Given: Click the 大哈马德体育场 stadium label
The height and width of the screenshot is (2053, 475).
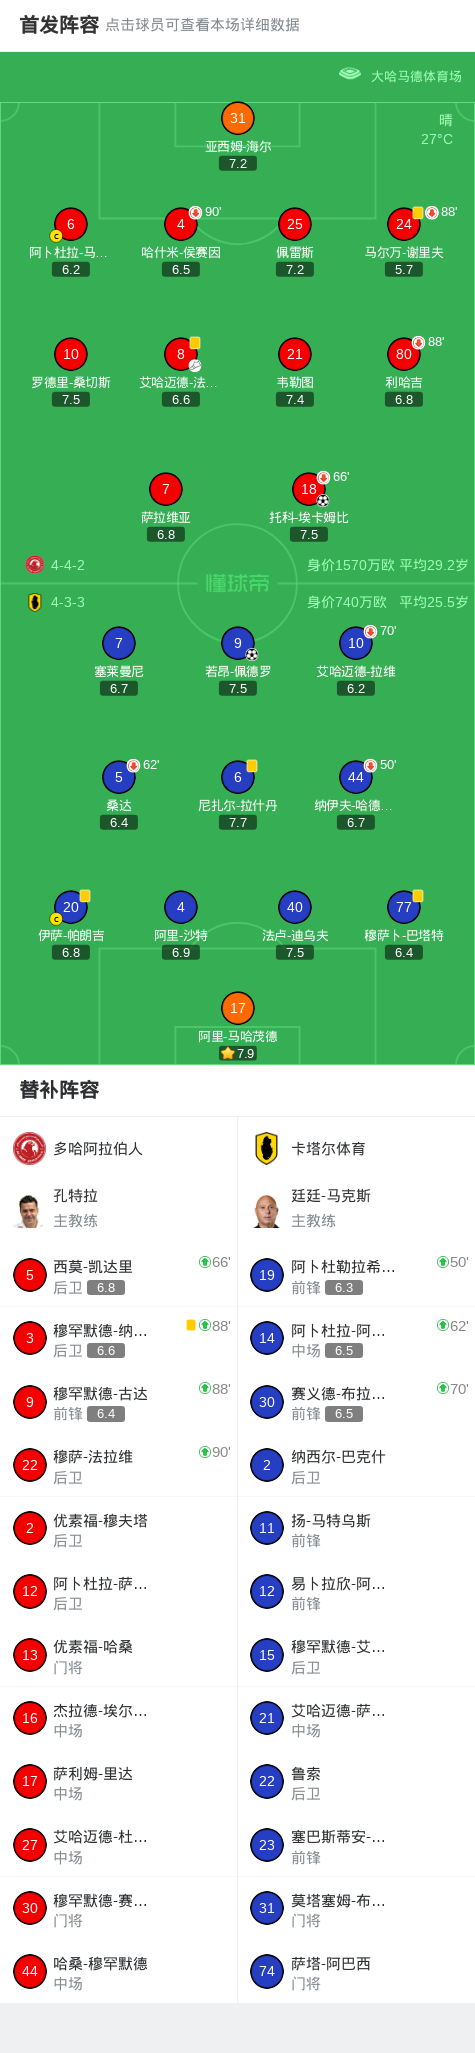Looking at the screenshot, I should coord(416,76).
